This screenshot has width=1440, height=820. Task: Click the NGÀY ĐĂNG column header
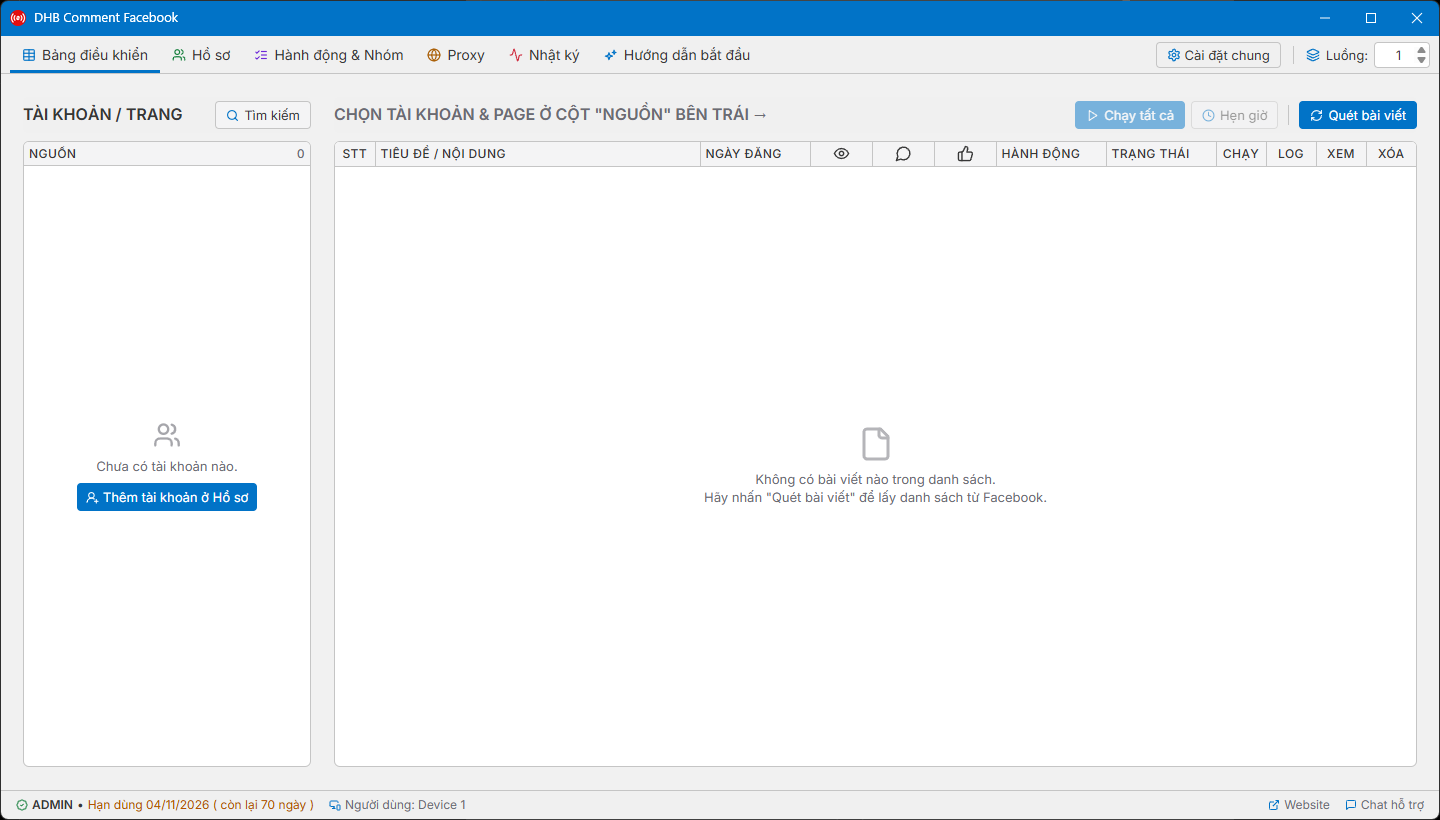755,154
